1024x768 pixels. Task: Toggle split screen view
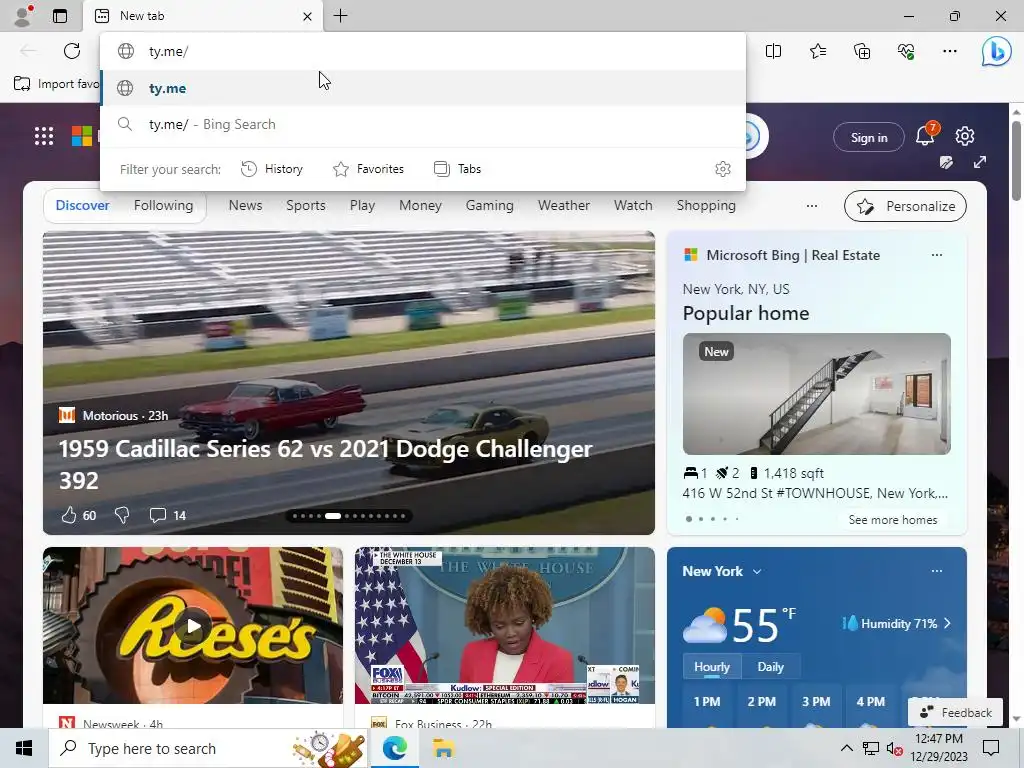tap(773, 51)
